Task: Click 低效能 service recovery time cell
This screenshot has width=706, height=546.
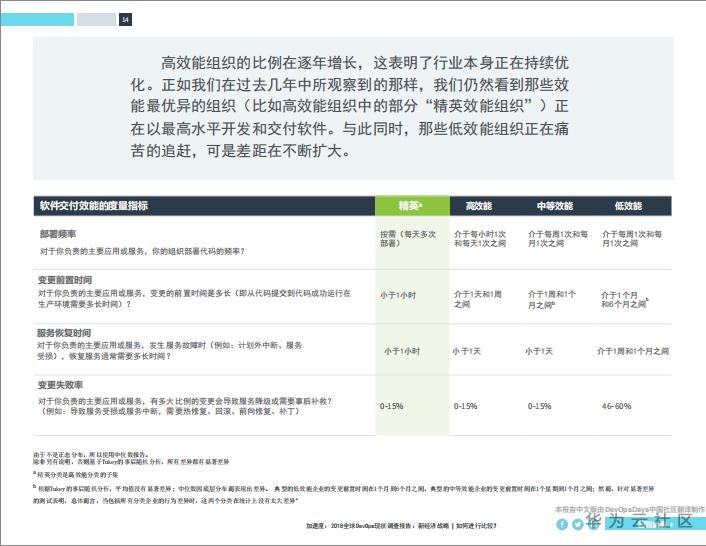Action: (633, 351)
